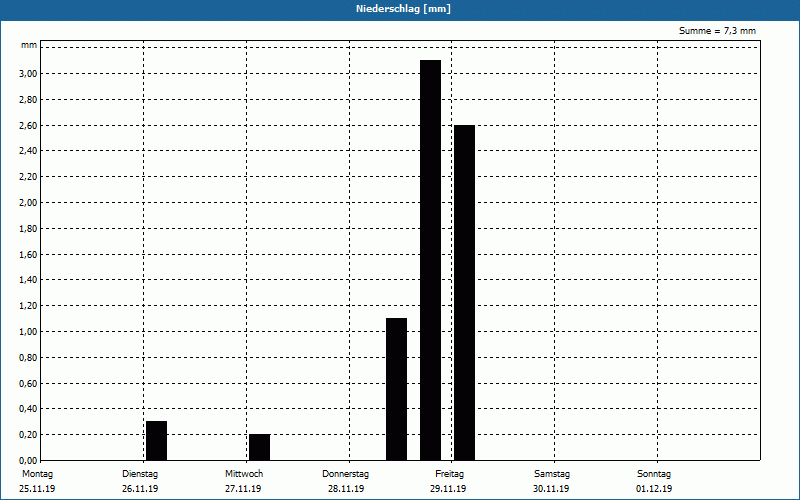Click the 0,40 y-axis value
800x500 pixels.
coord(28,409)
